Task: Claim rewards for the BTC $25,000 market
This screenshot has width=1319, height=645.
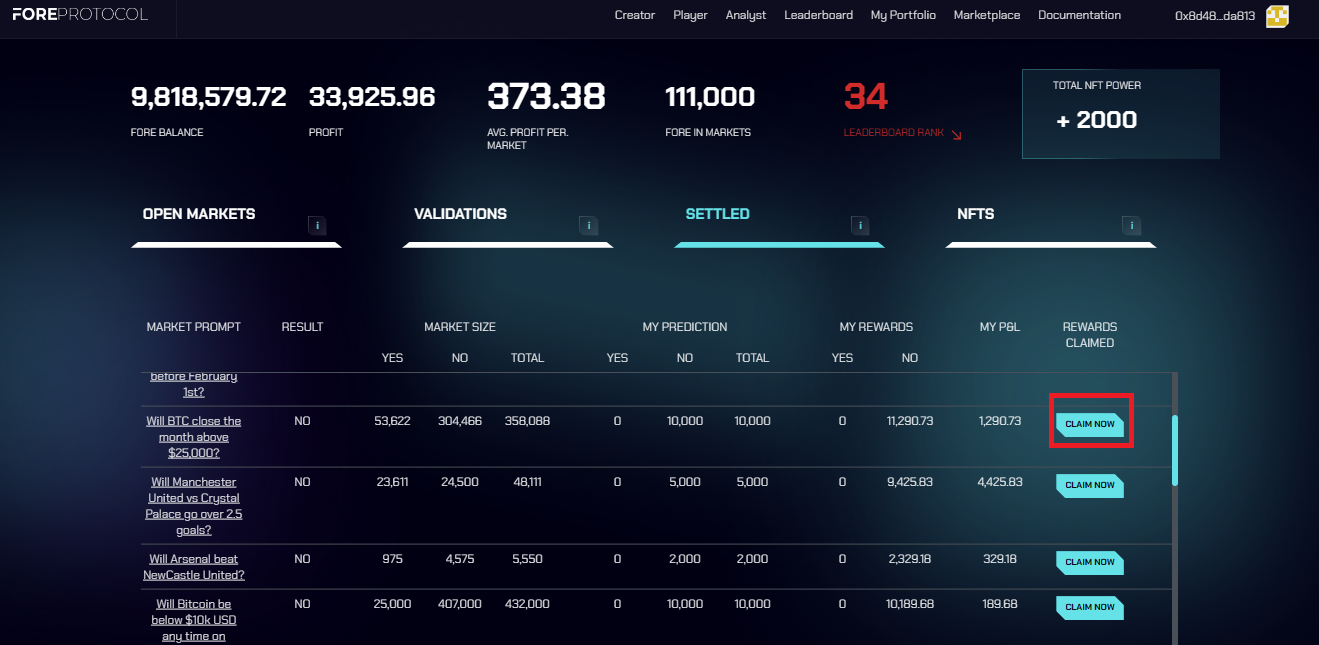Action: click(x=1090, y=424)
